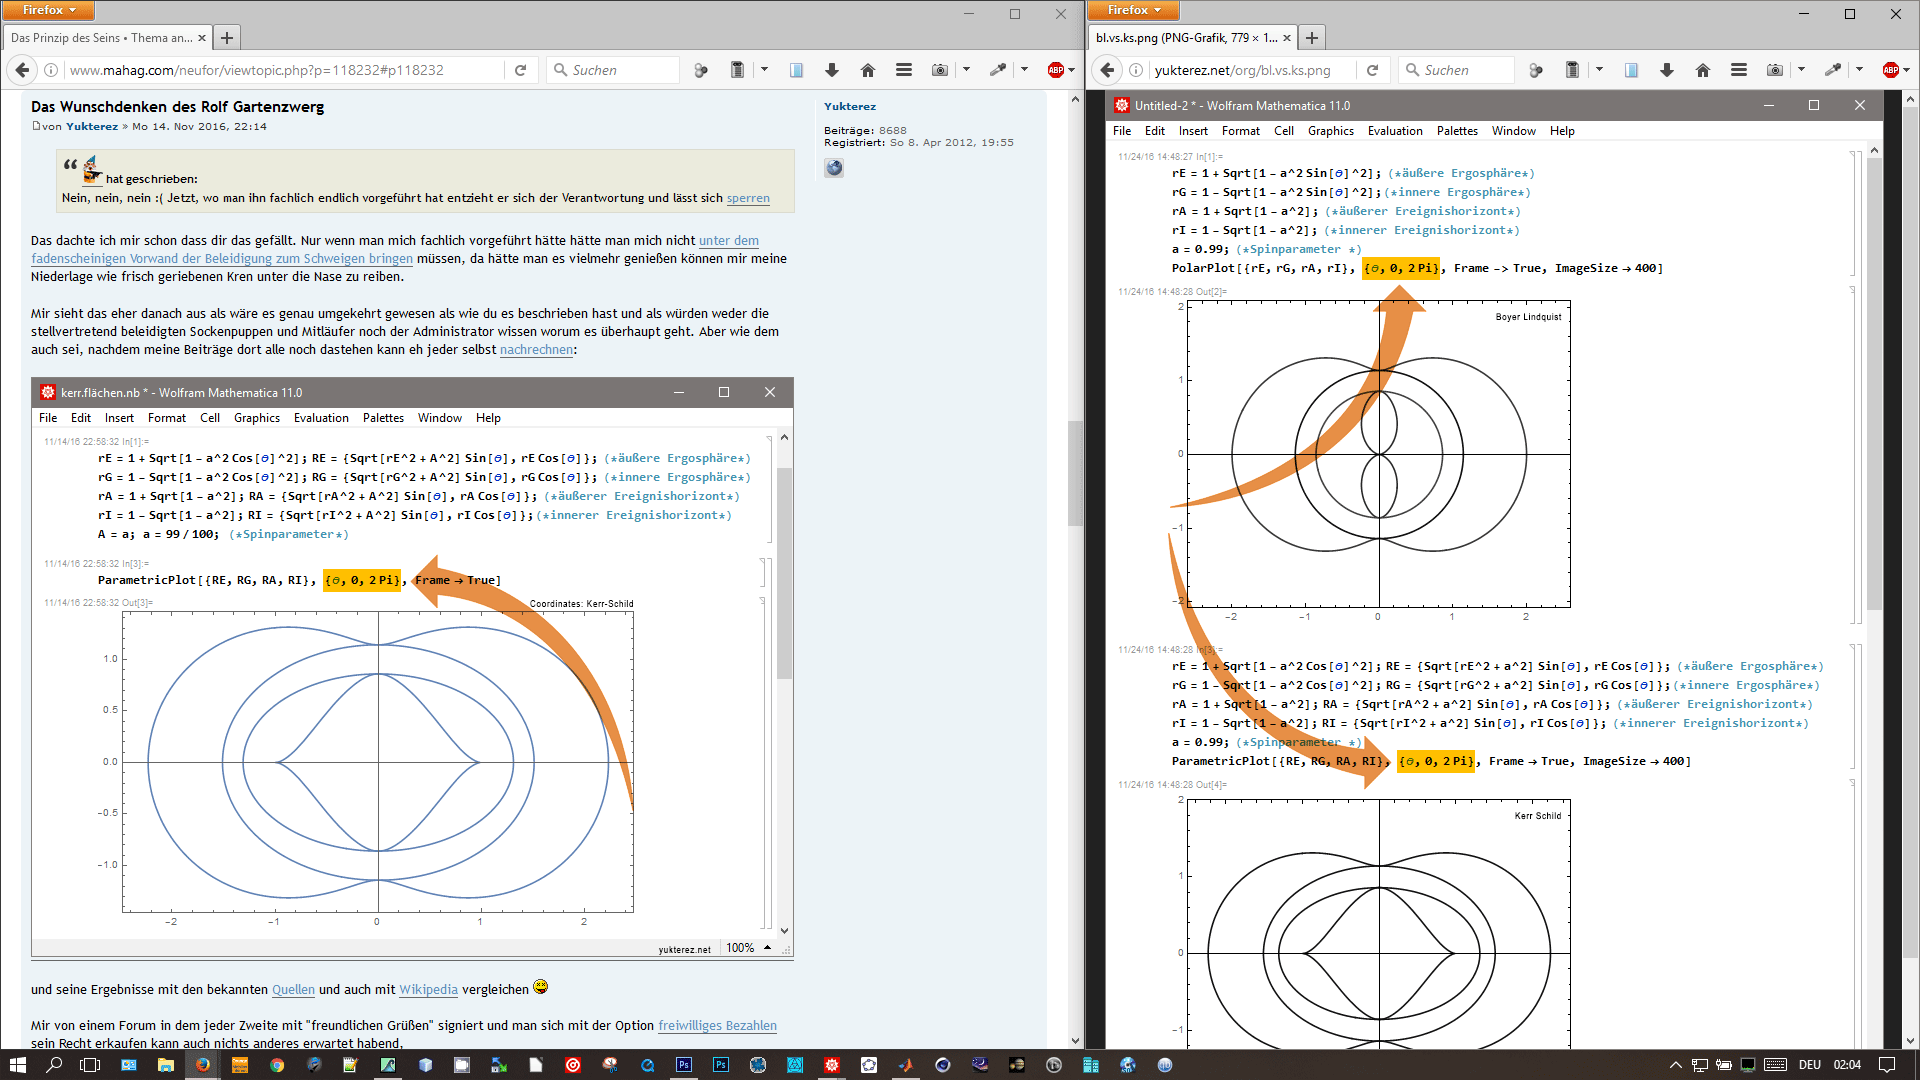Click the screenshot camera icon in left browser
Image resolution: width=1920 pixels, height=1080 pixels.
(939, 70)
